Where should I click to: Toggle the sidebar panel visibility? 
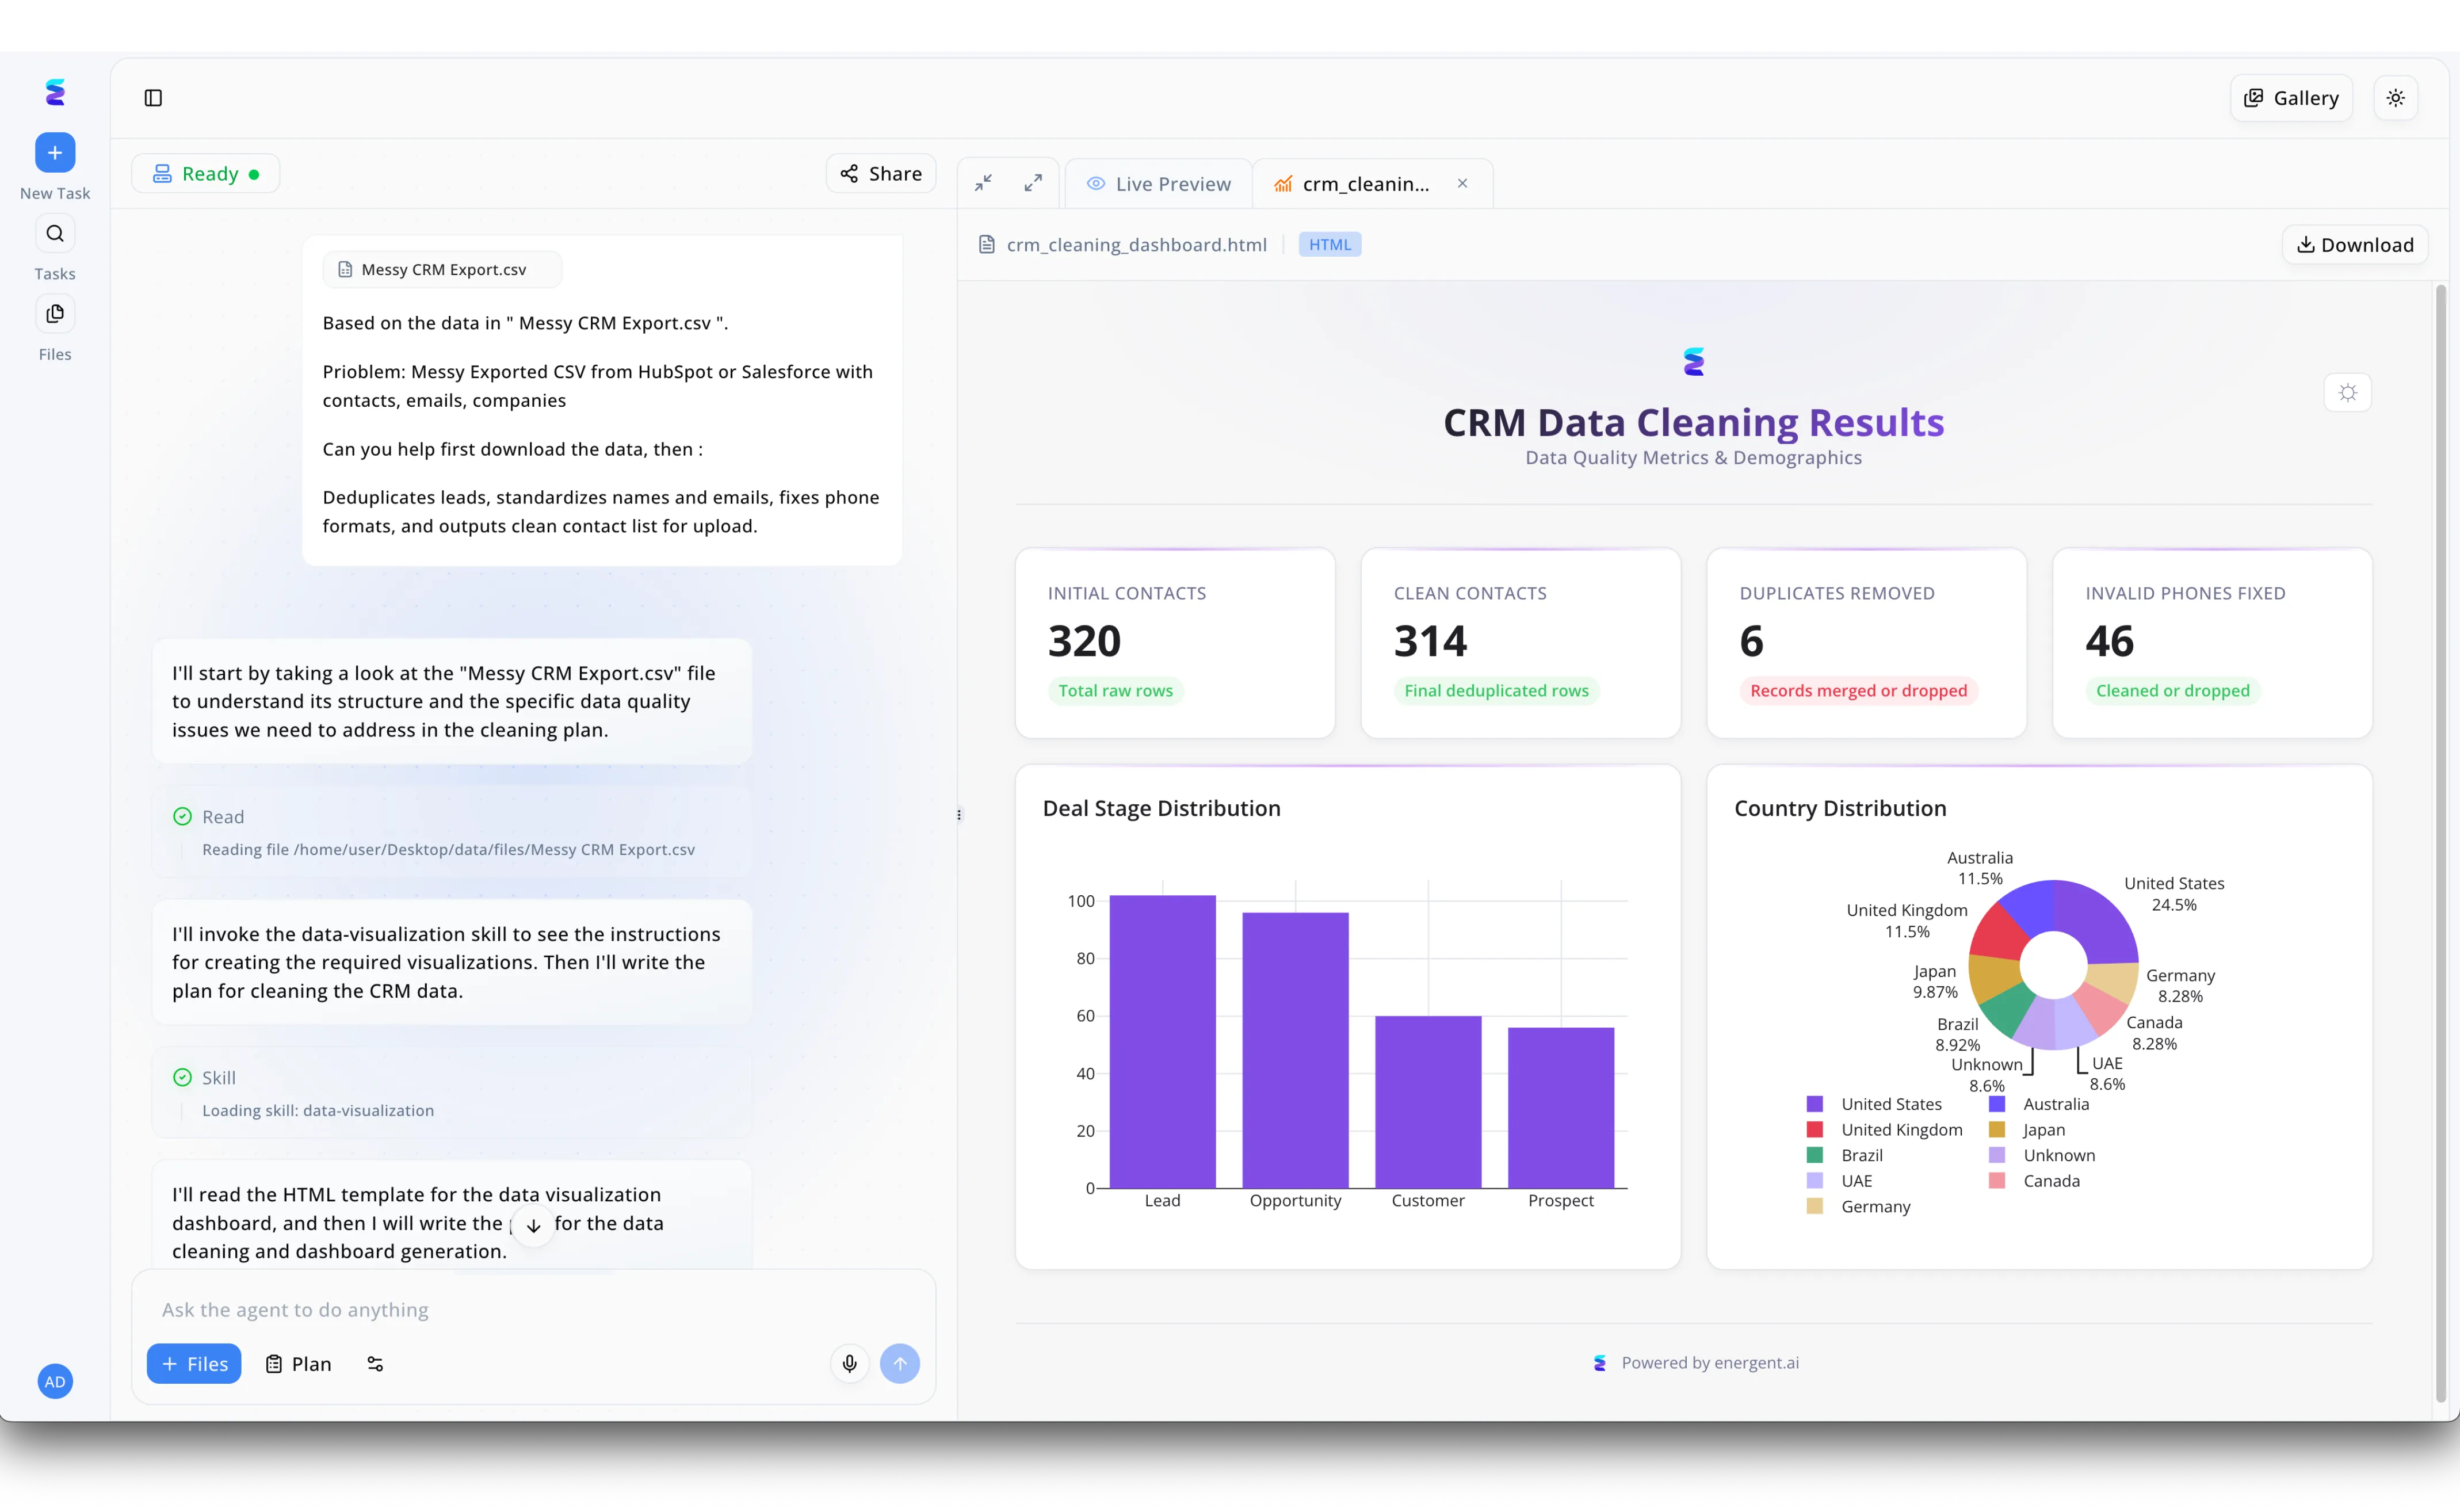click(x=152, y=98)
